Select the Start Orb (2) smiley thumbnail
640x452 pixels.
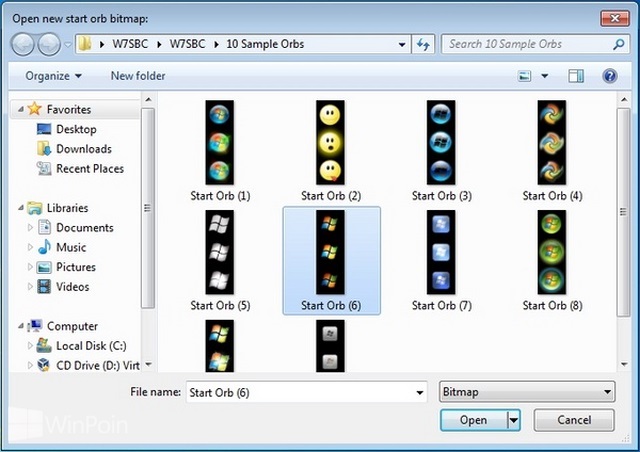(x=330, y=143)
